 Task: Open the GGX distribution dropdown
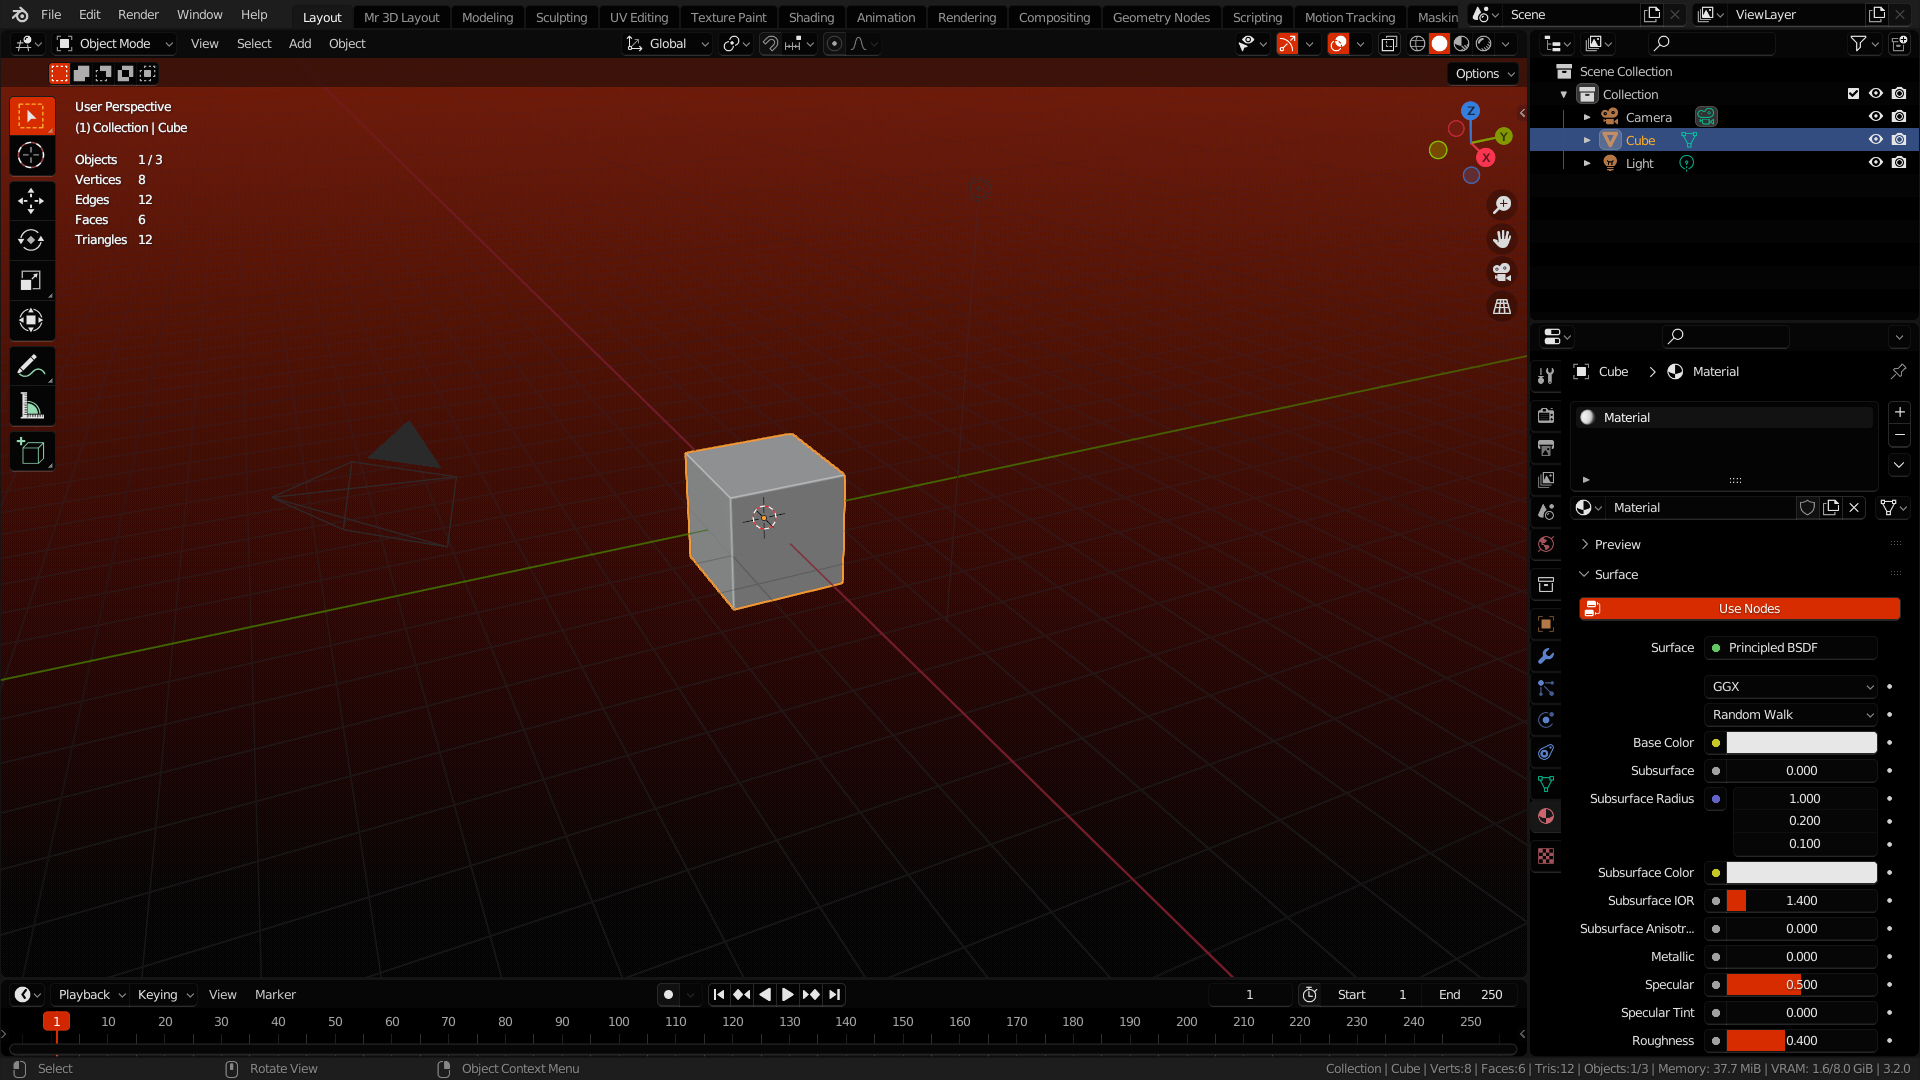1790,686
